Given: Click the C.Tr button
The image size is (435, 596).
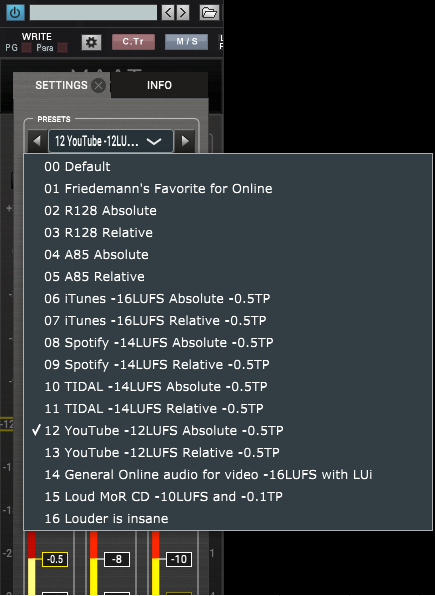Looking at the screenshot, I should click(x=133, y=42).
